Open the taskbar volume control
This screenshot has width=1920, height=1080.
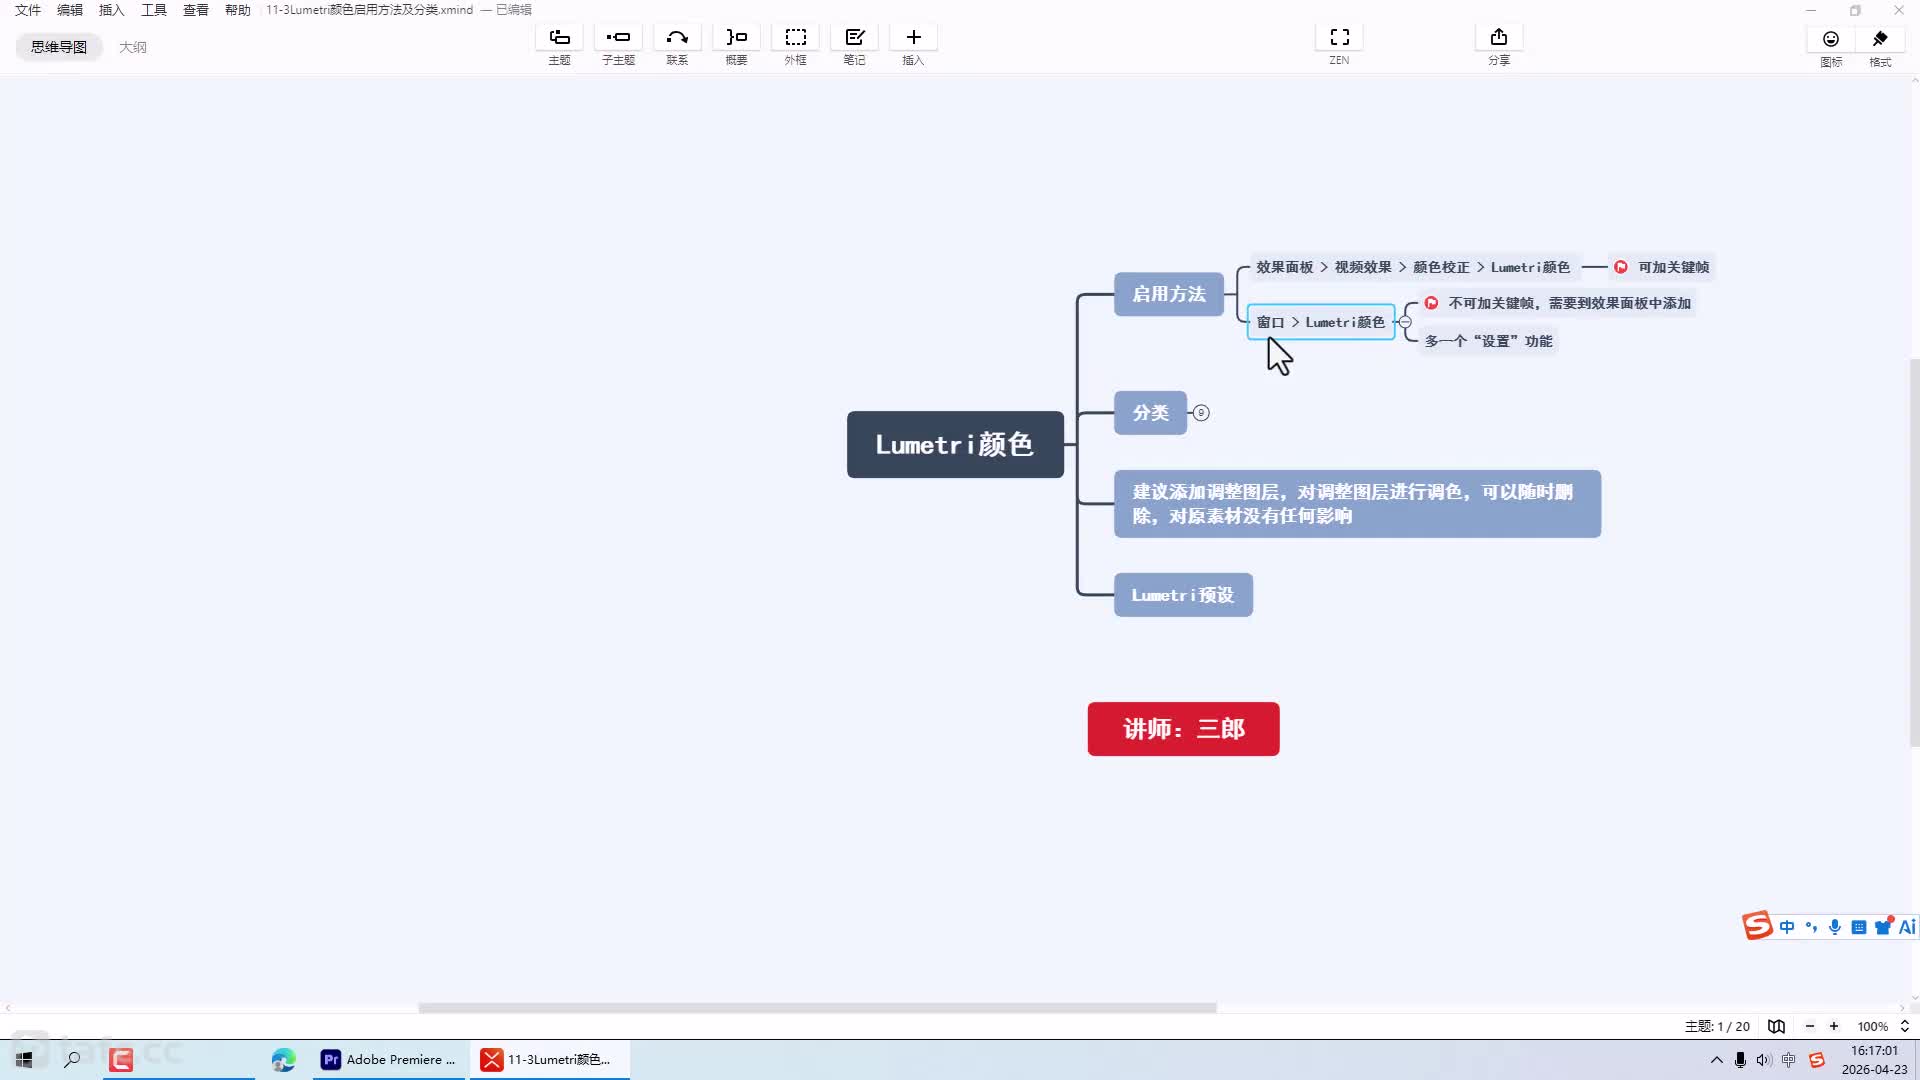click(1764, 1060)
